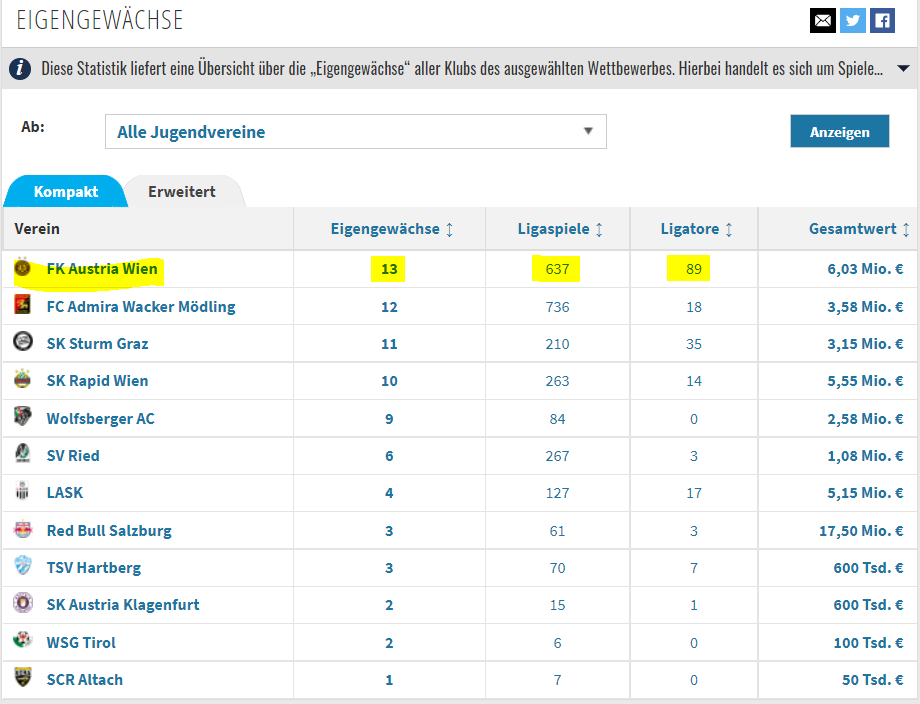Open the Red Bull Salzburg crest
Image resolution: width=920 pixels, height=704 pixels.
pyautogui.click(x=22, y=529)
